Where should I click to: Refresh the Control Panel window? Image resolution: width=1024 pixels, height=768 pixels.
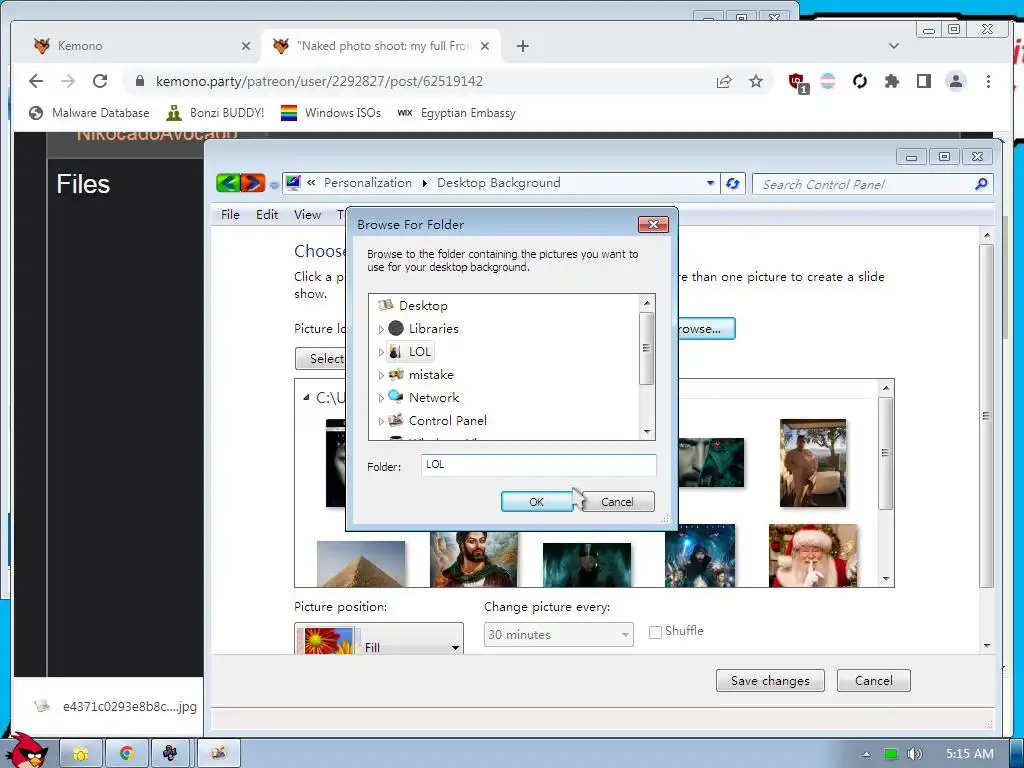(x=733, y=184)
